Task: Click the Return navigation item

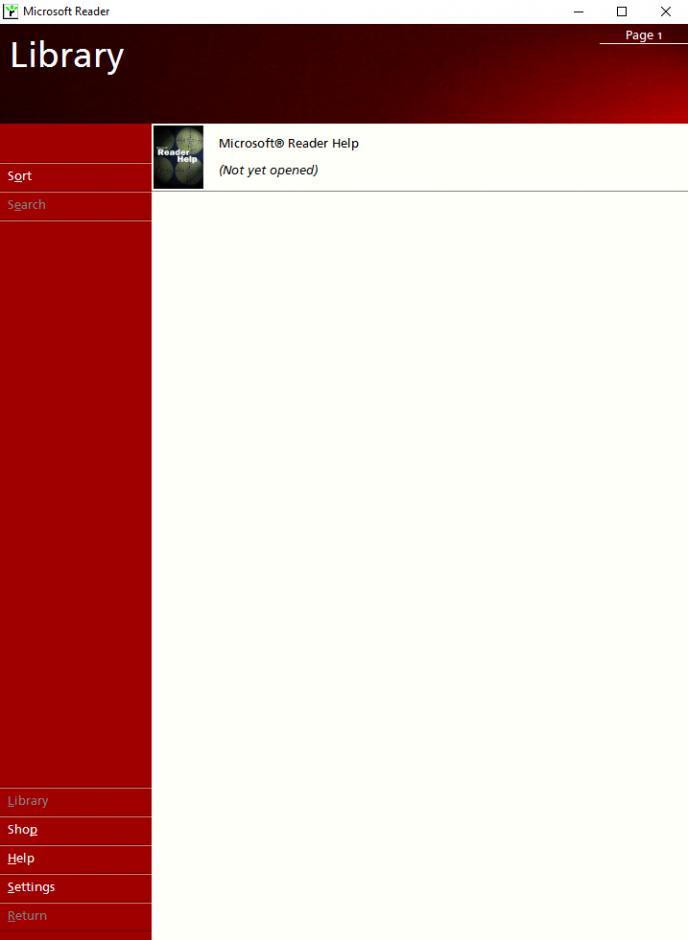Action: click(27, 916)
